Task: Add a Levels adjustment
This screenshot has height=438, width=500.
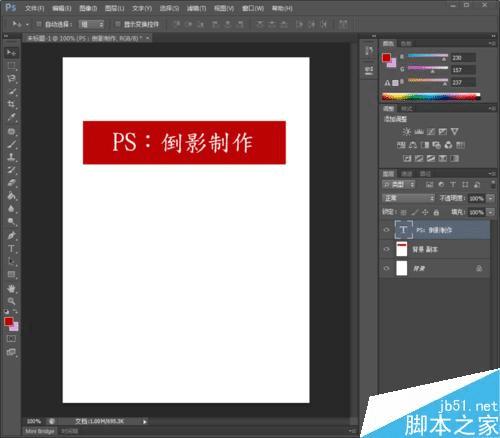Action: [419, 132]
